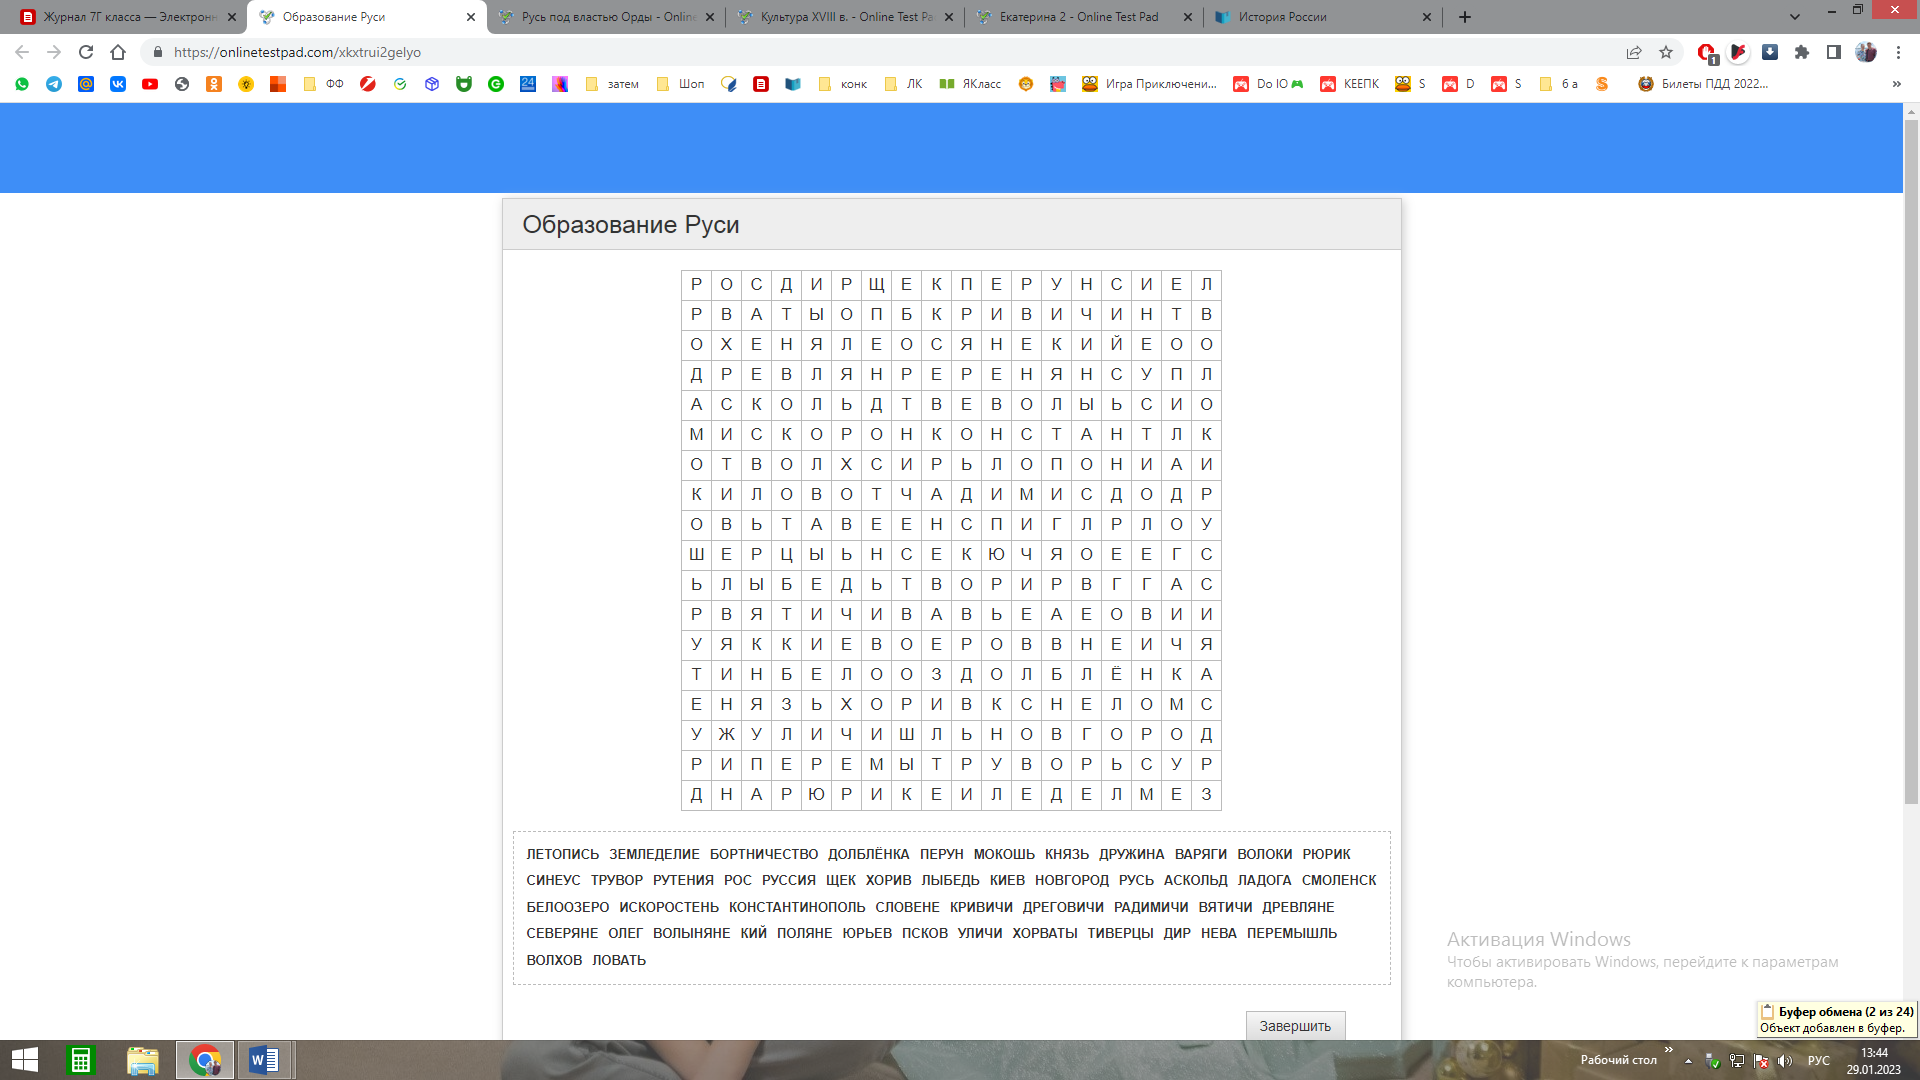
Task: Toggle the browser side panel icon
Action: pos(1834,52)
